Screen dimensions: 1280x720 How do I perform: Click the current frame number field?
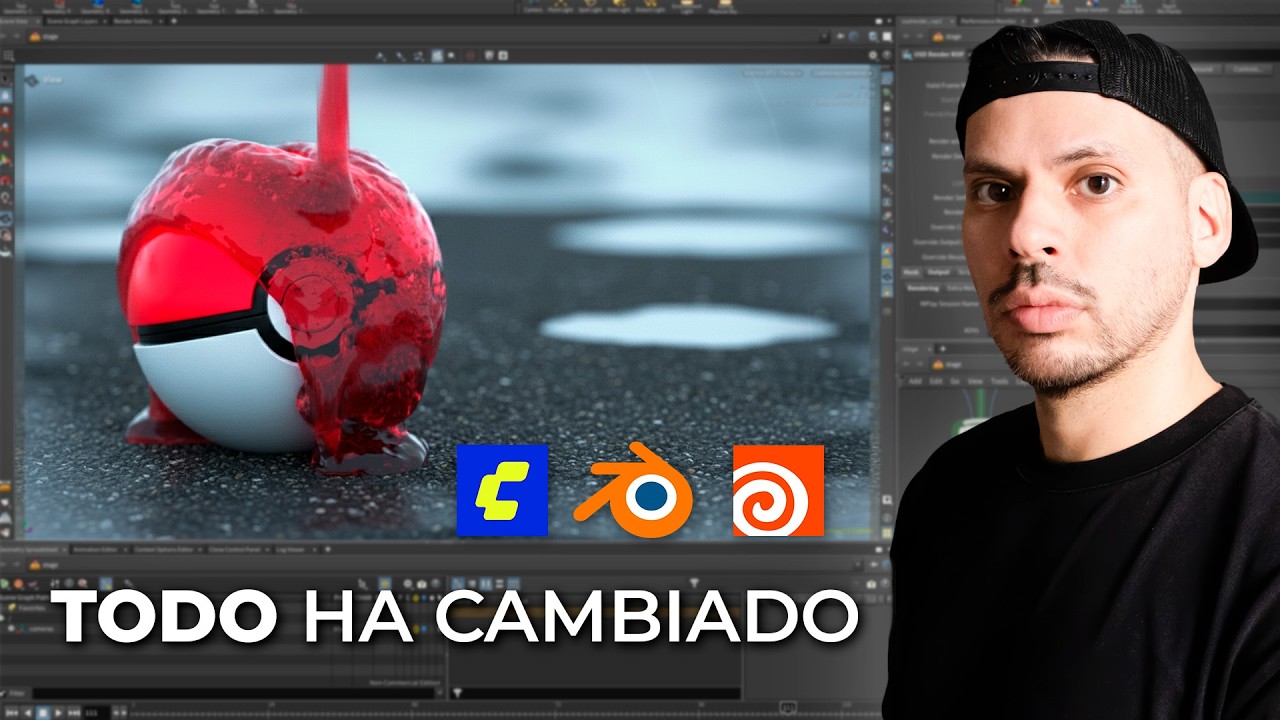(x=96, y=712)
